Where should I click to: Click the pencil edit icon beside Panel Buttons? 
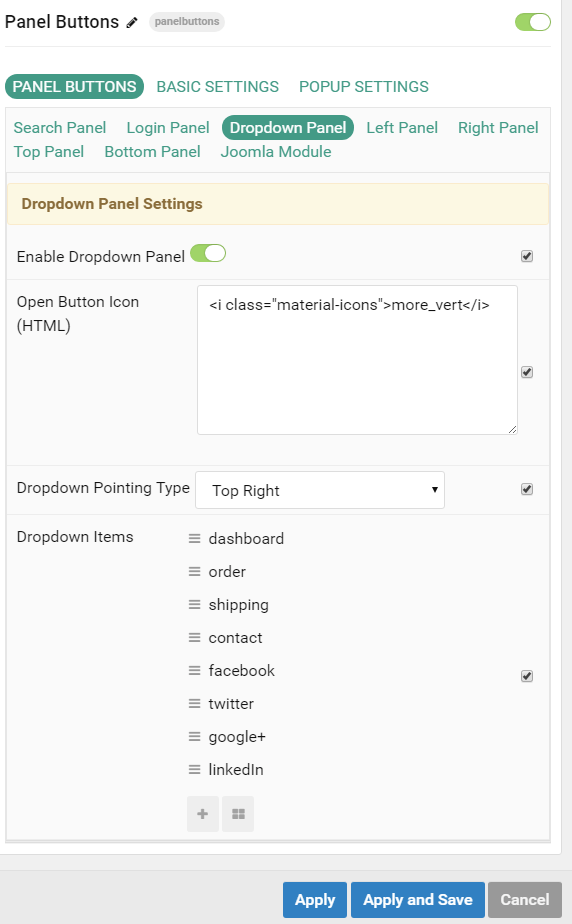[132, 22]
